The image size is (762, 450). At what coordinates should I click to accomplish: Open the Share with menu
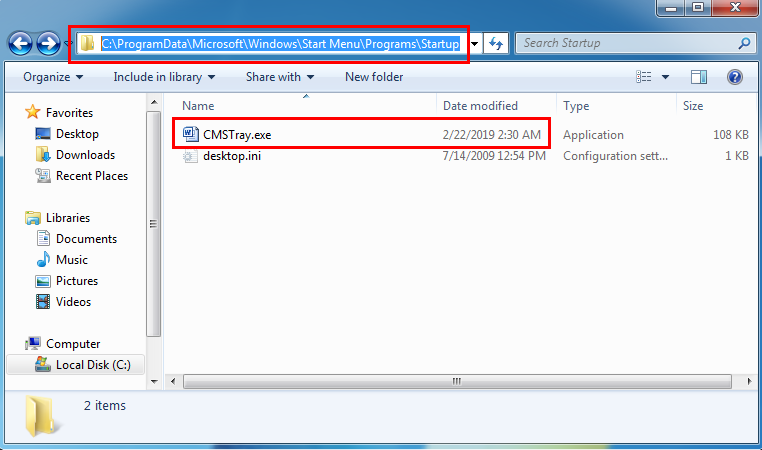pos(280,77)
